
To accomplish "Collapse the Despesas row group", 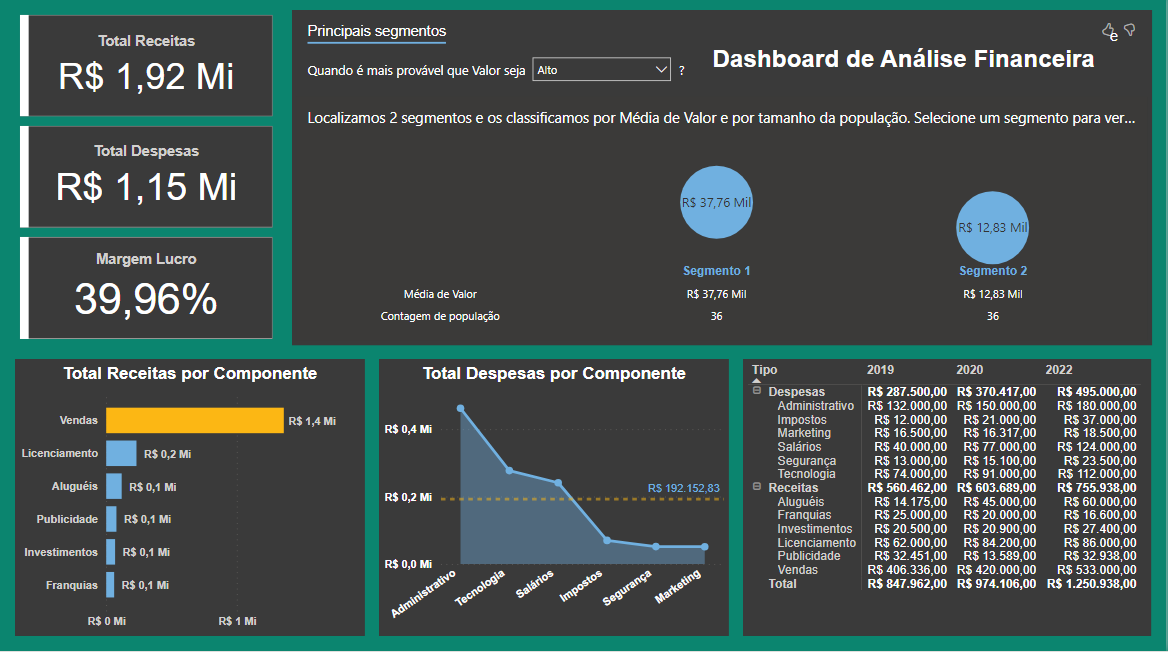I will click(x=757, y=392).
